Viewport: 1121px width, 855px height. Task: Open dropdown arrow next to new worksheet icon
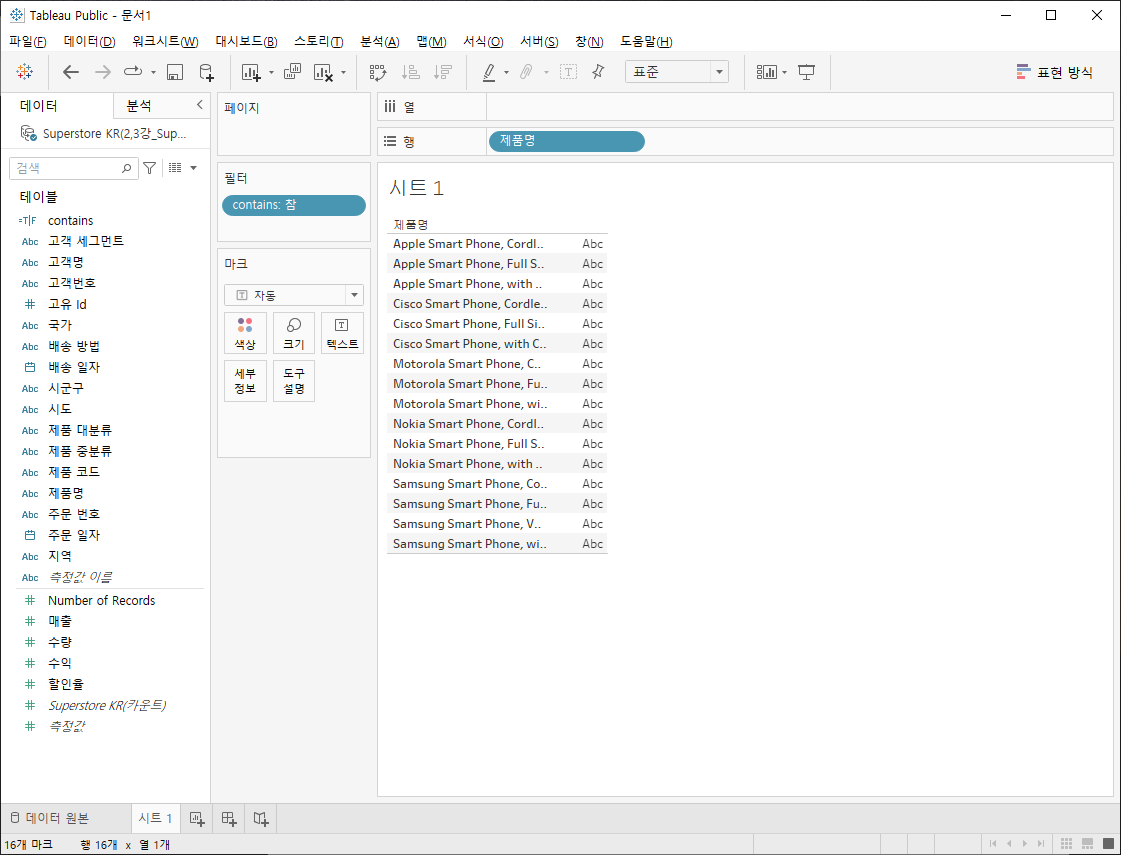click(271, 72)
